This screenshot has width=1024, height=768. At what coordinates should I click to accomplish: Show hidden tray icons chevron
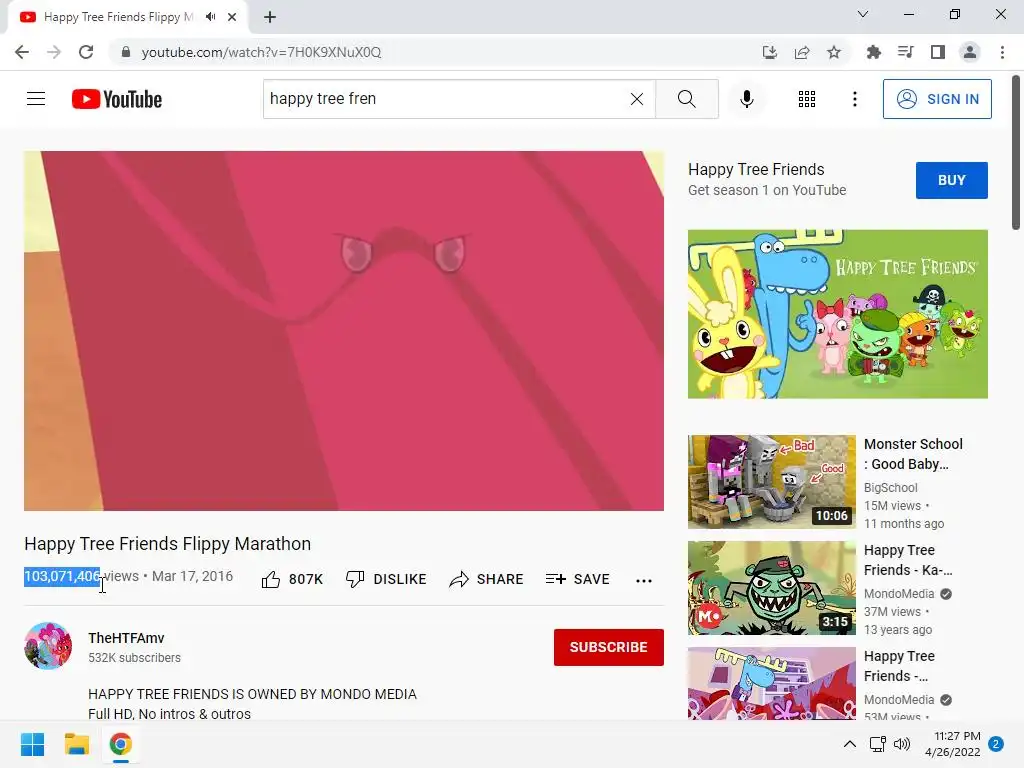pos(850,744)
